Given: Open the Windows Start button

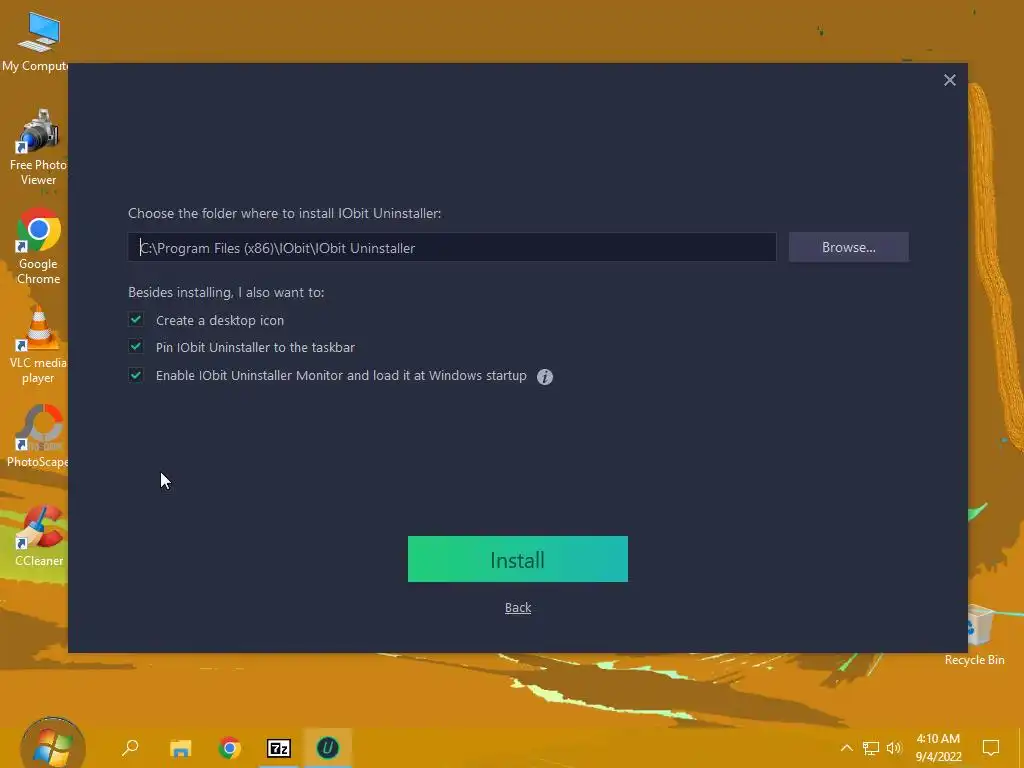Looking at the screenshot, I should point(52,746).
